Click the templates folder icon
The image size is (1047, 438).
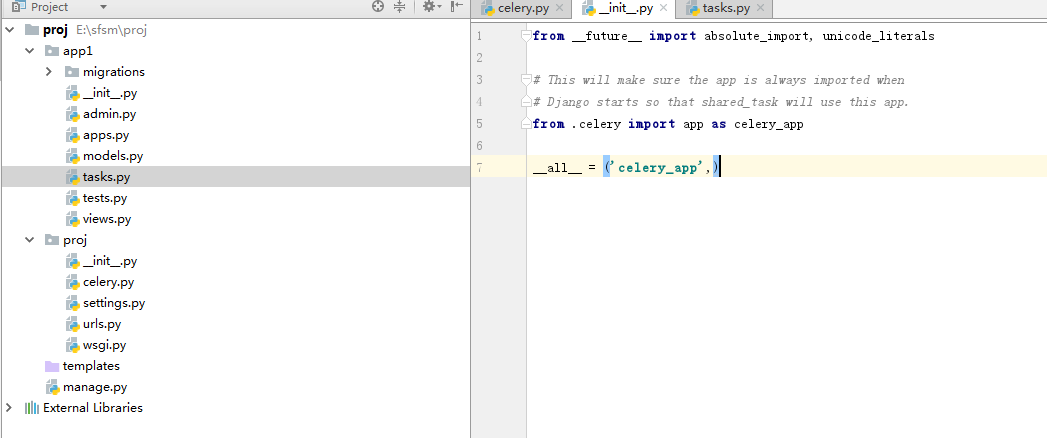(51, 366)
